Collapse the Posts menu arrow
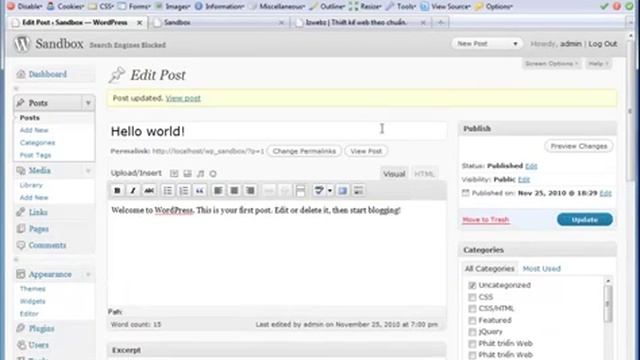 click(x=88, y=103)
